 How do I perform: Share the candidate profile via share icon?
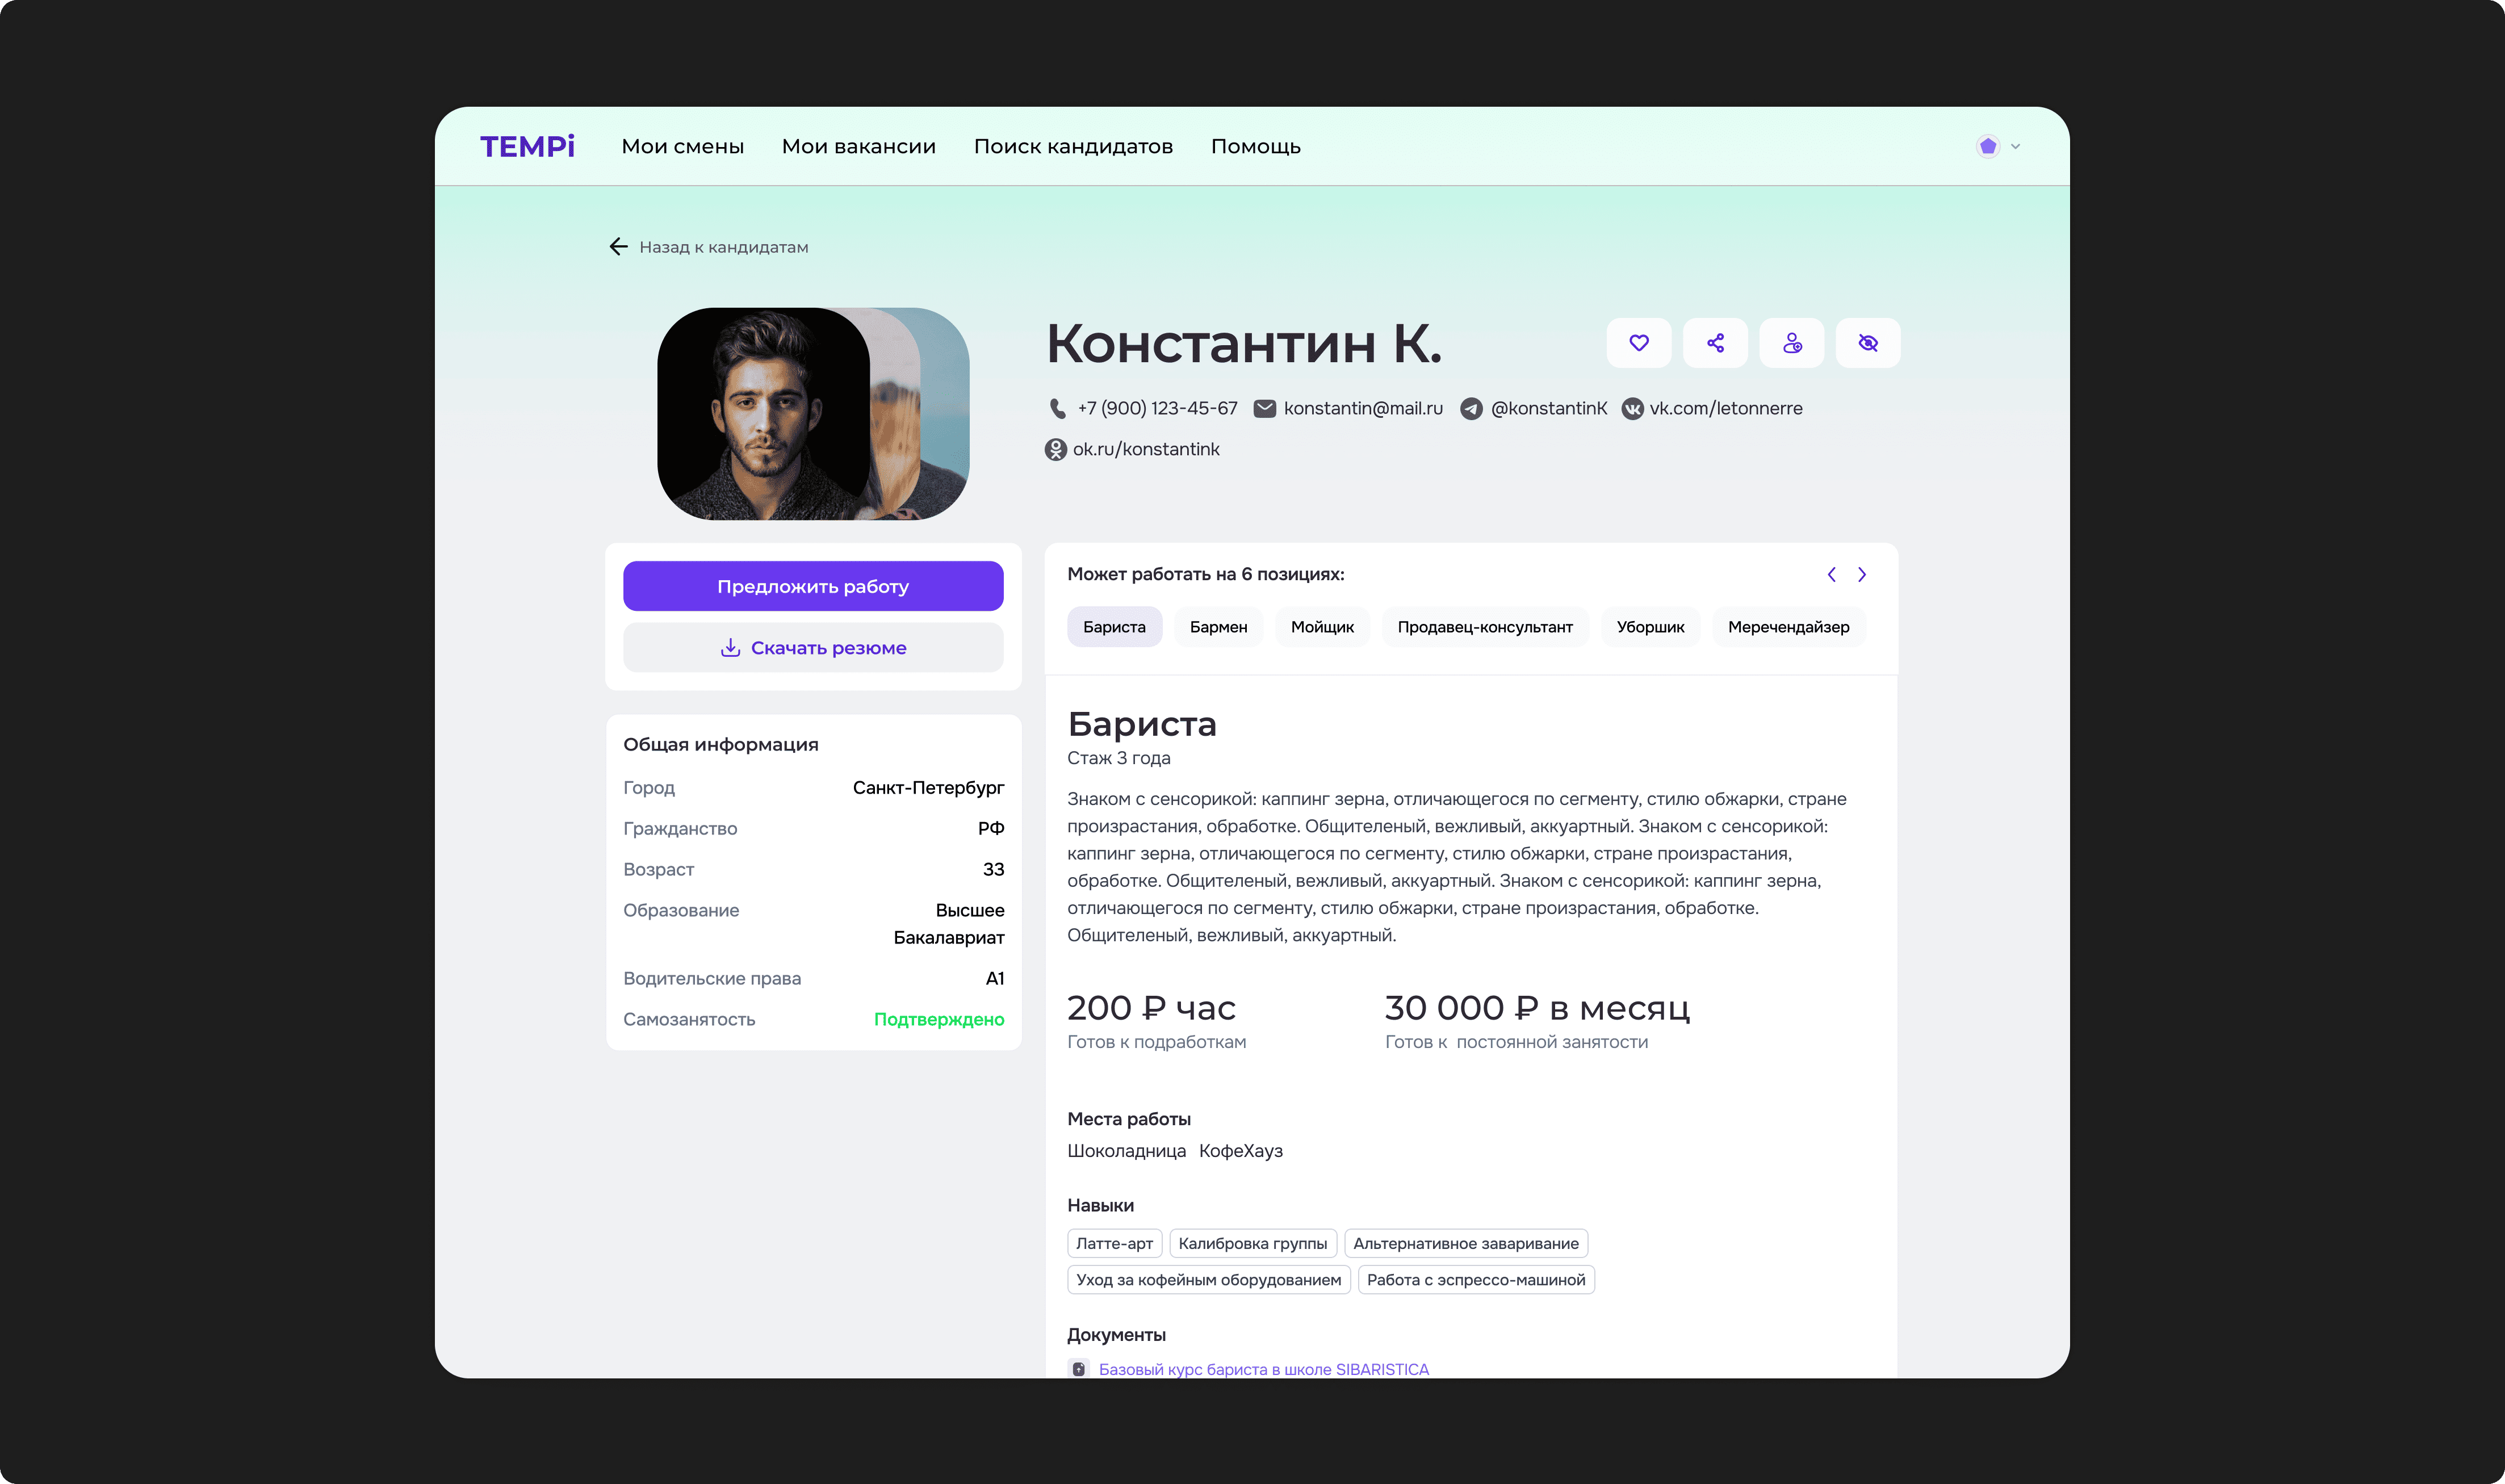pyautogui.click(x=1715, y=343)
